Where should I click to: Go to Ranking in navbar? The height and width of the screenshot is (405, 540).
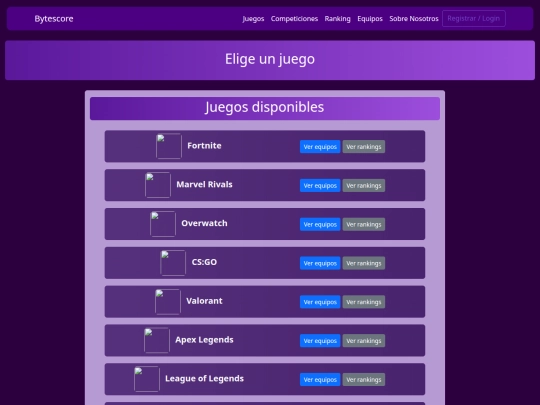tap(338, 19)
